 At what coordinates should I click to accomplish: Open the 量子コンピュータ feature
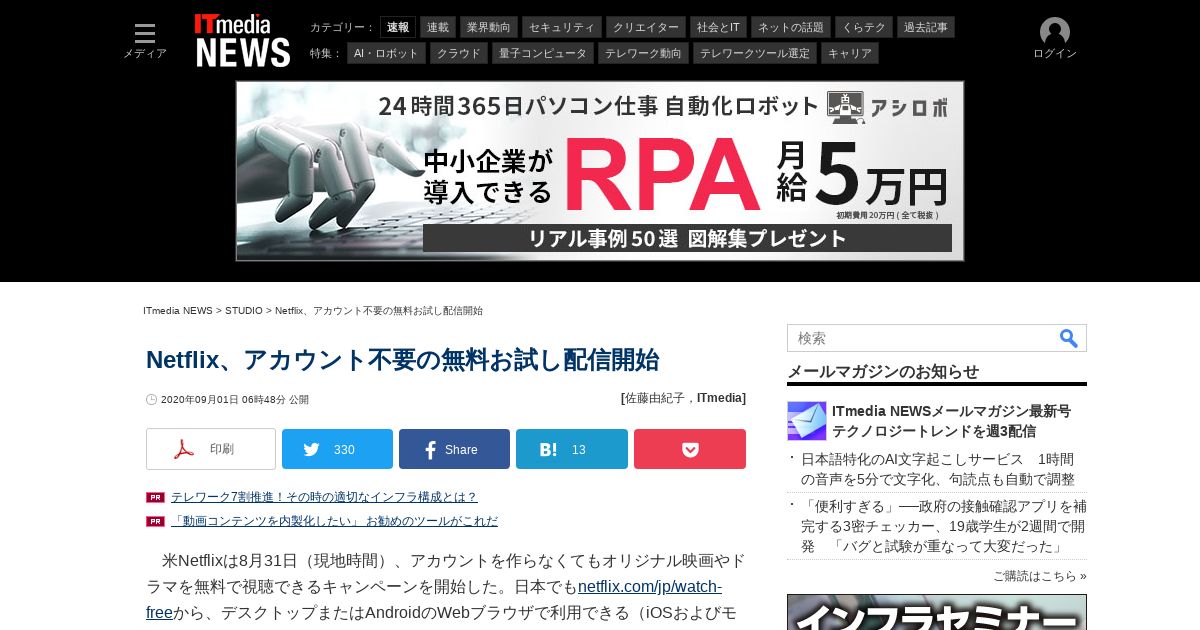(x=543, y=53)
